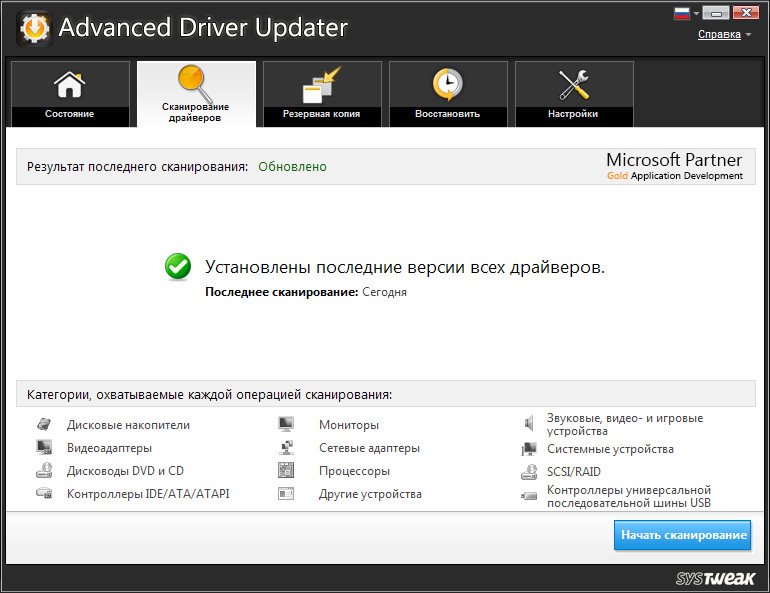The height and width of the screenshot is (593, 770).
Task: Minimize the Advanced Driver Updater window
Action: pyautogui.click(x=716, y=13)
